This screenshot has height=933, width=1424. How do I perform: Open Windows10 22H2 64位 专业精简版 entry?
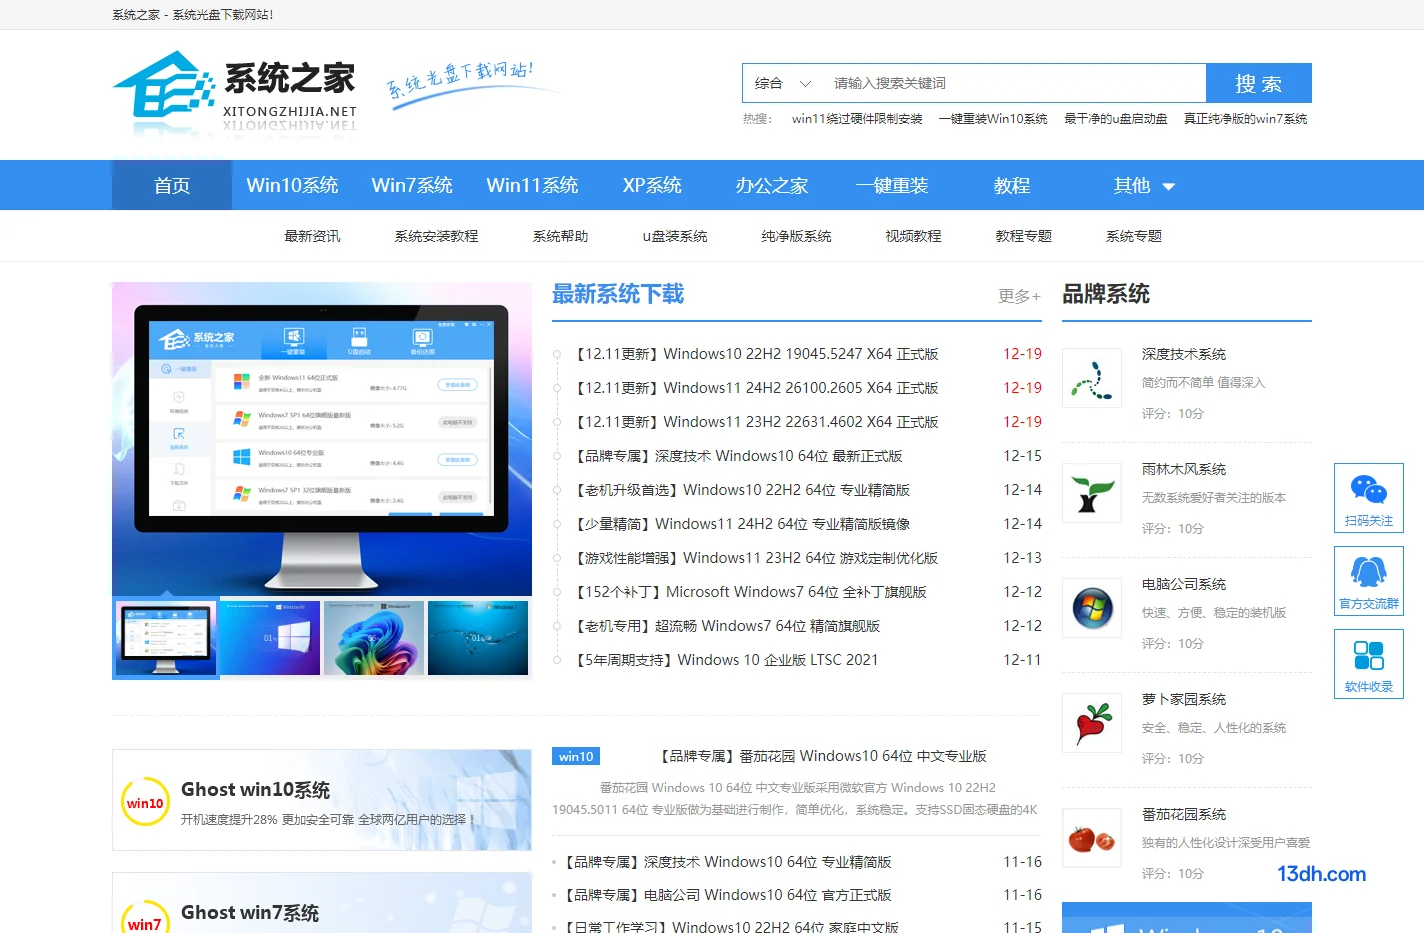point(742,490)
